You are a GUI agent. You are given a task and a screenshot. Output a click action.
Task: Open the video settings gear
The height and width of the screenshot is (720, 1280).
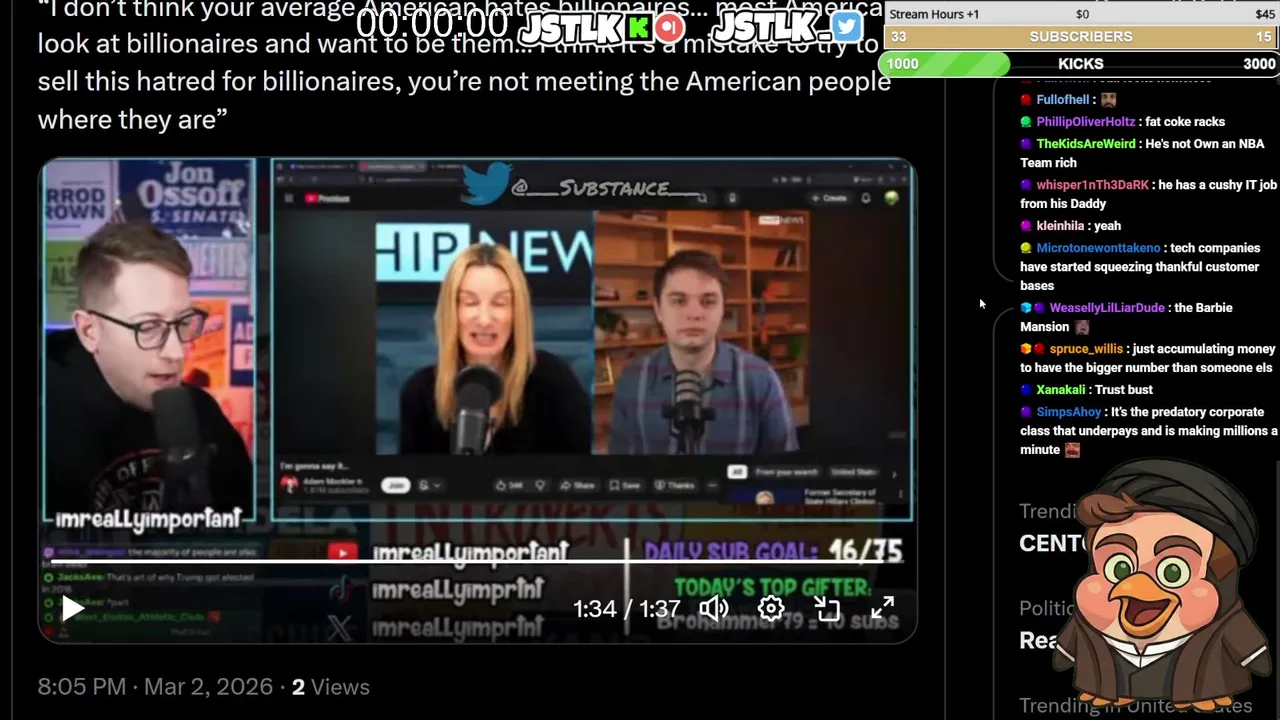tap(771, 608)
